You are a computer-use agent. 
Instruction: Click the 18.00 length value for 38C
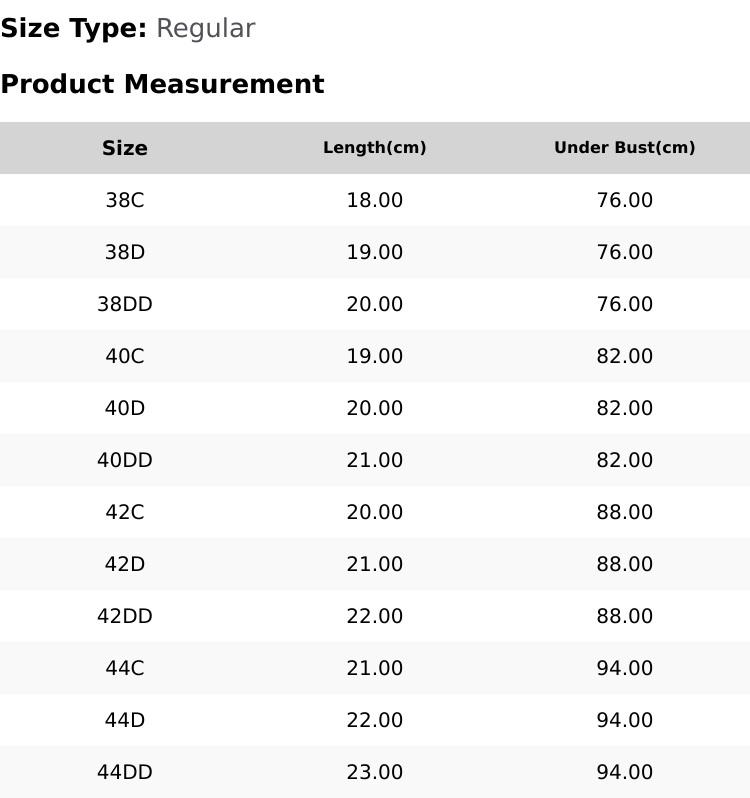tap(374, 200)
